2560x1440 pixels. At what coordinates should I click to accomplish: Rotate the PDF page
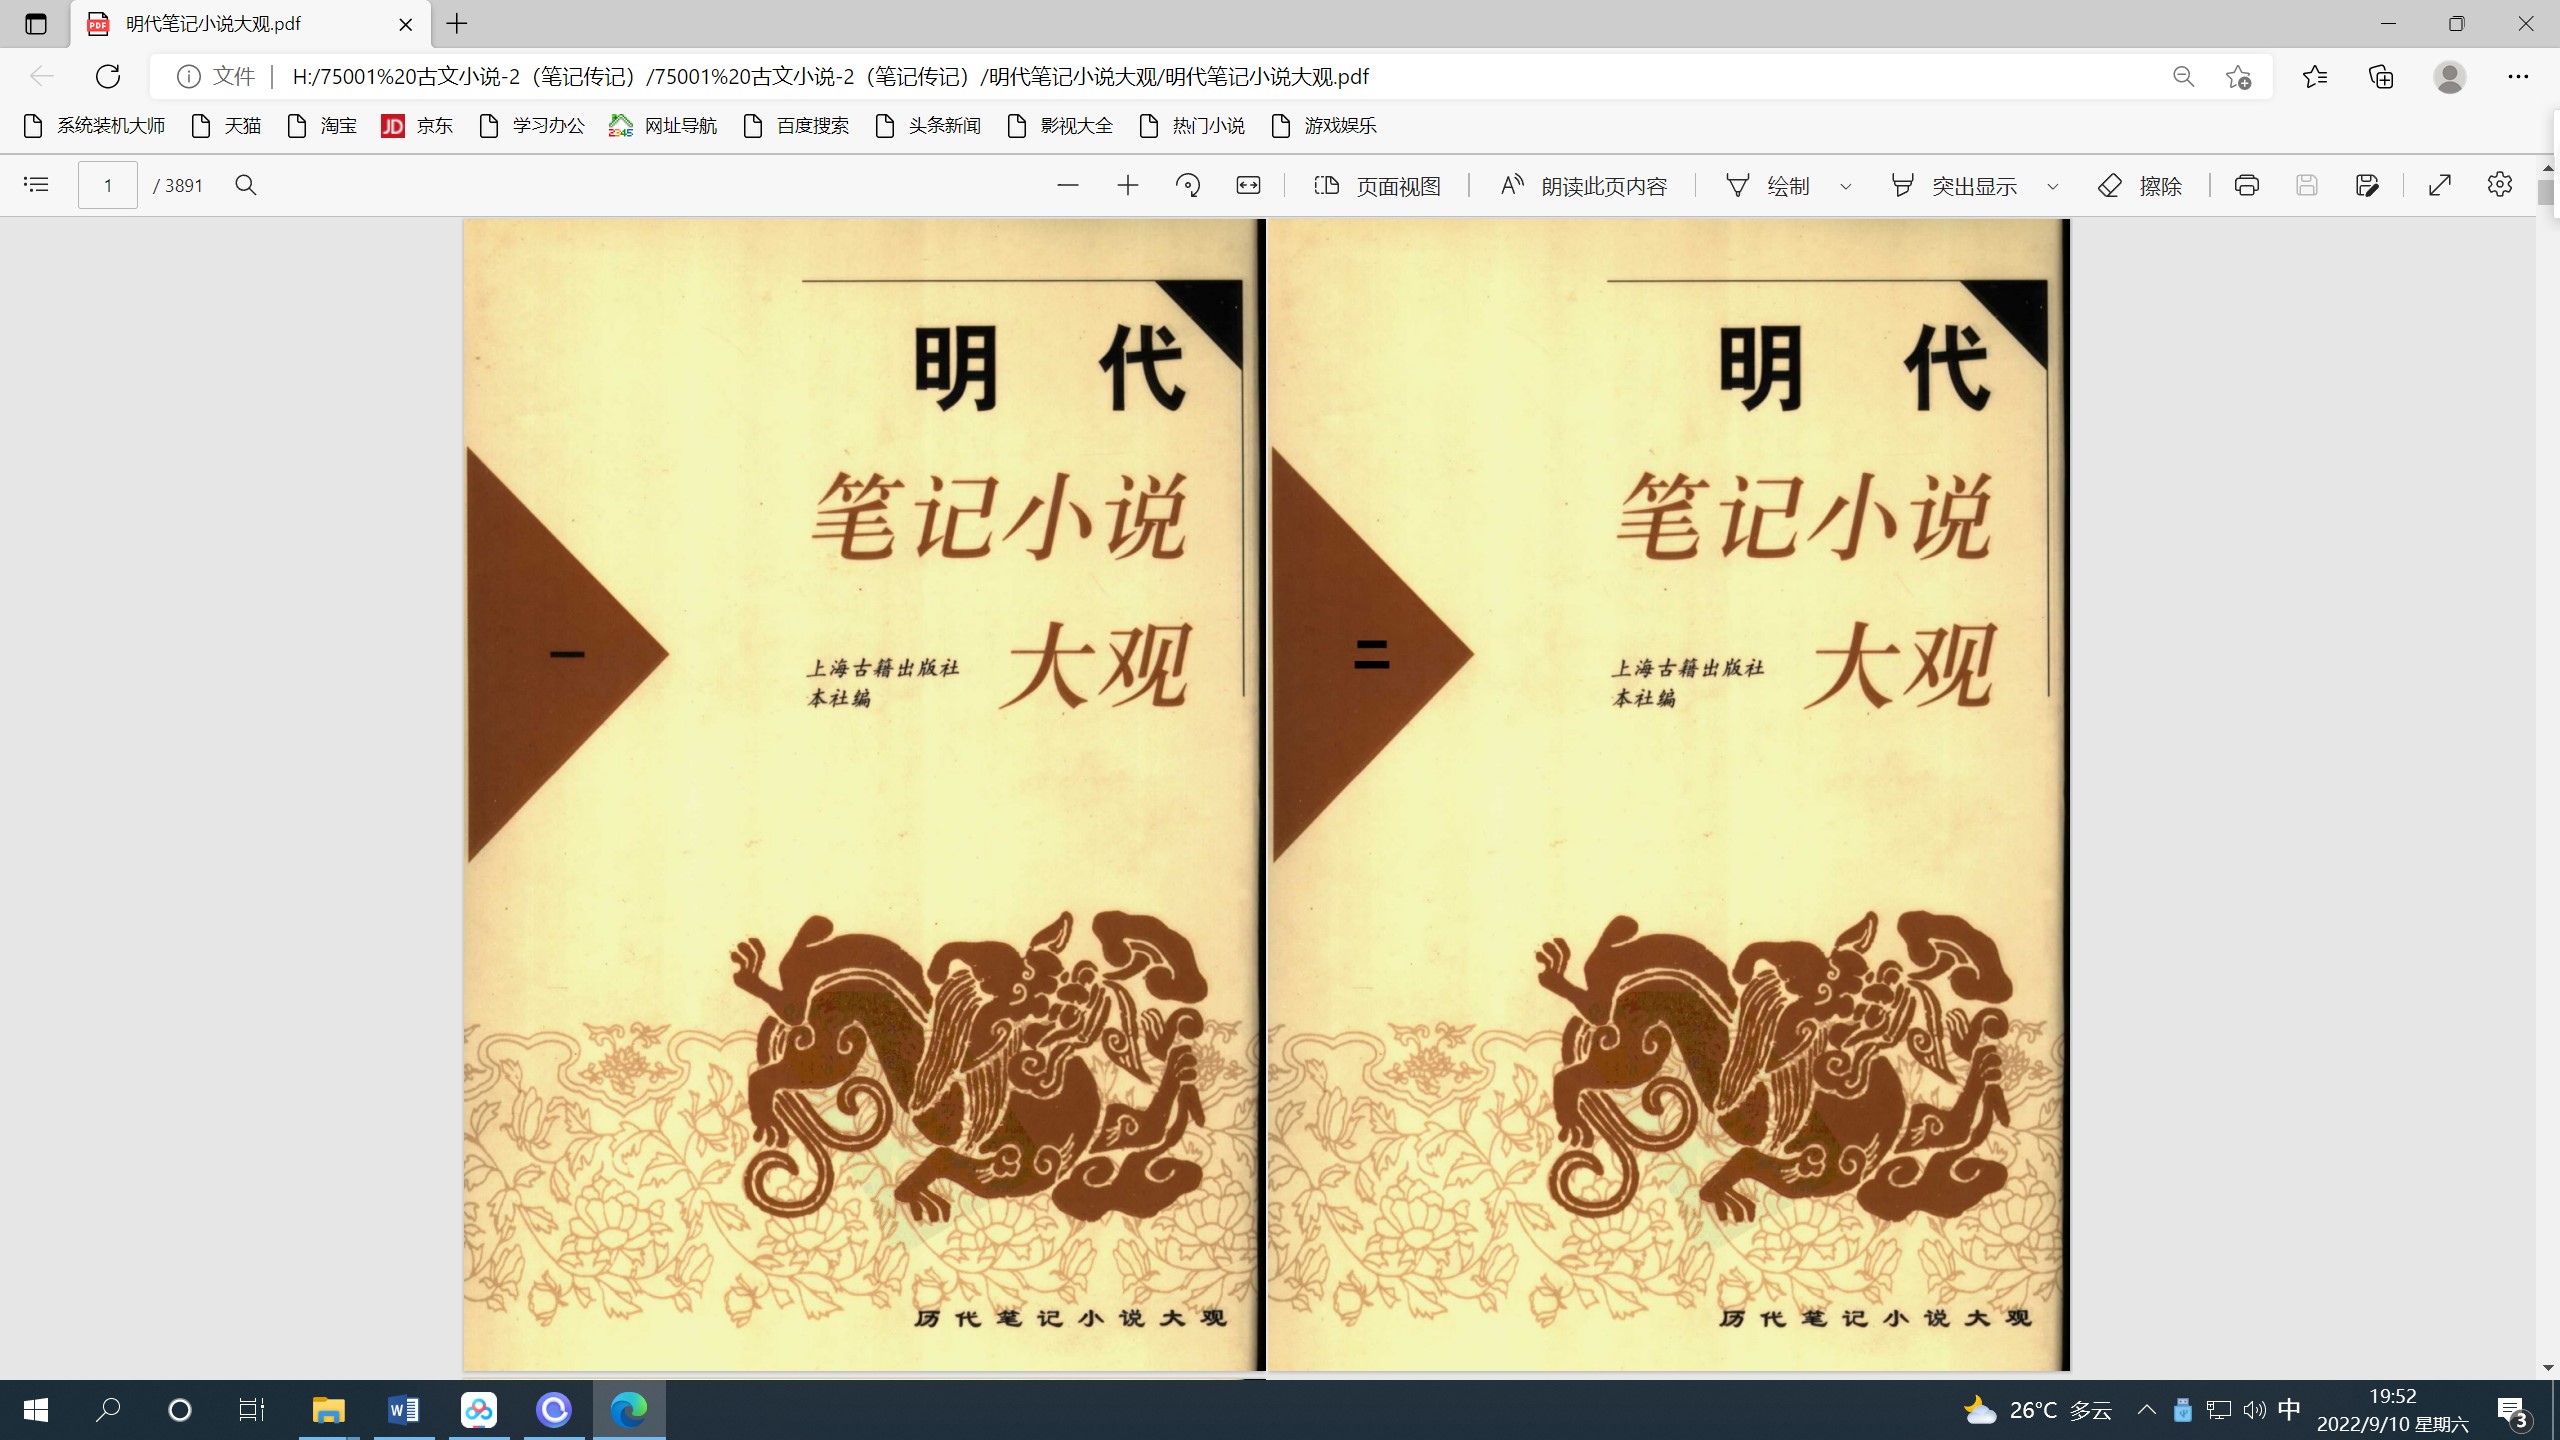(x=1188, y=185)
